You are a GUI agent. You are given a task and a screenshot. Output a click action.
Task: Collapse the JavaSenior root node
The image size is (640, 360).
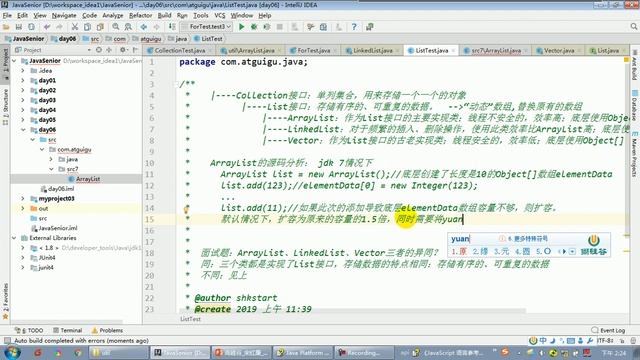click(x=14, y=61)
